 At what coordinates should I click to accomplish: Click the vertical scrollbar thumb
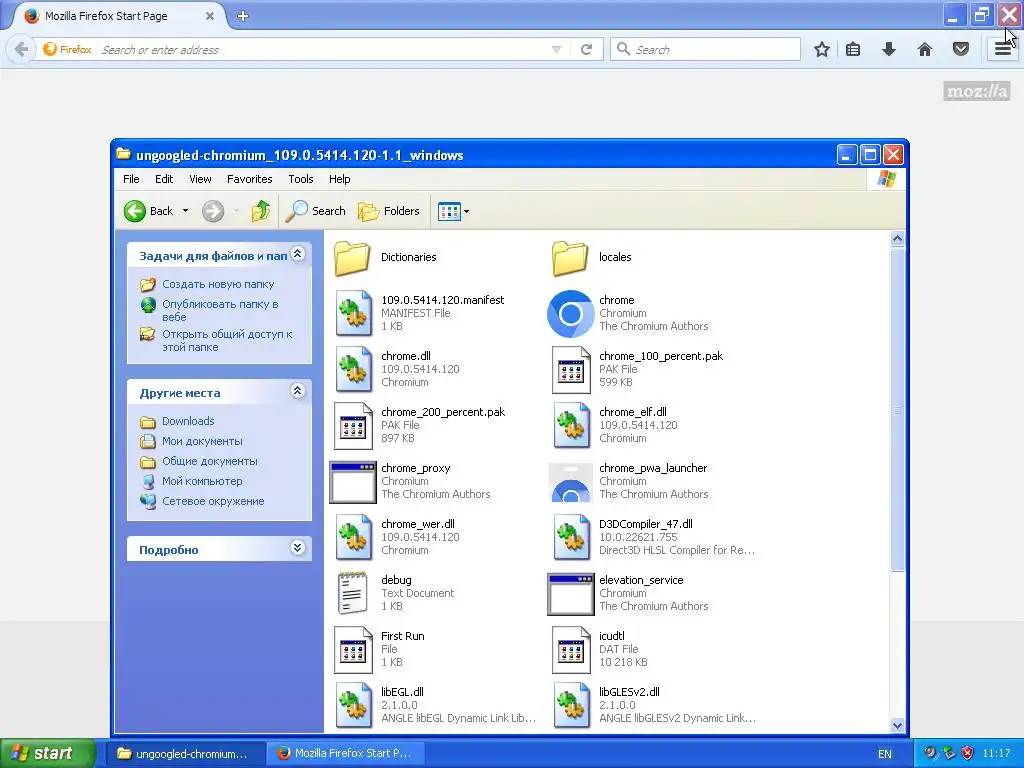click(897, 409)
